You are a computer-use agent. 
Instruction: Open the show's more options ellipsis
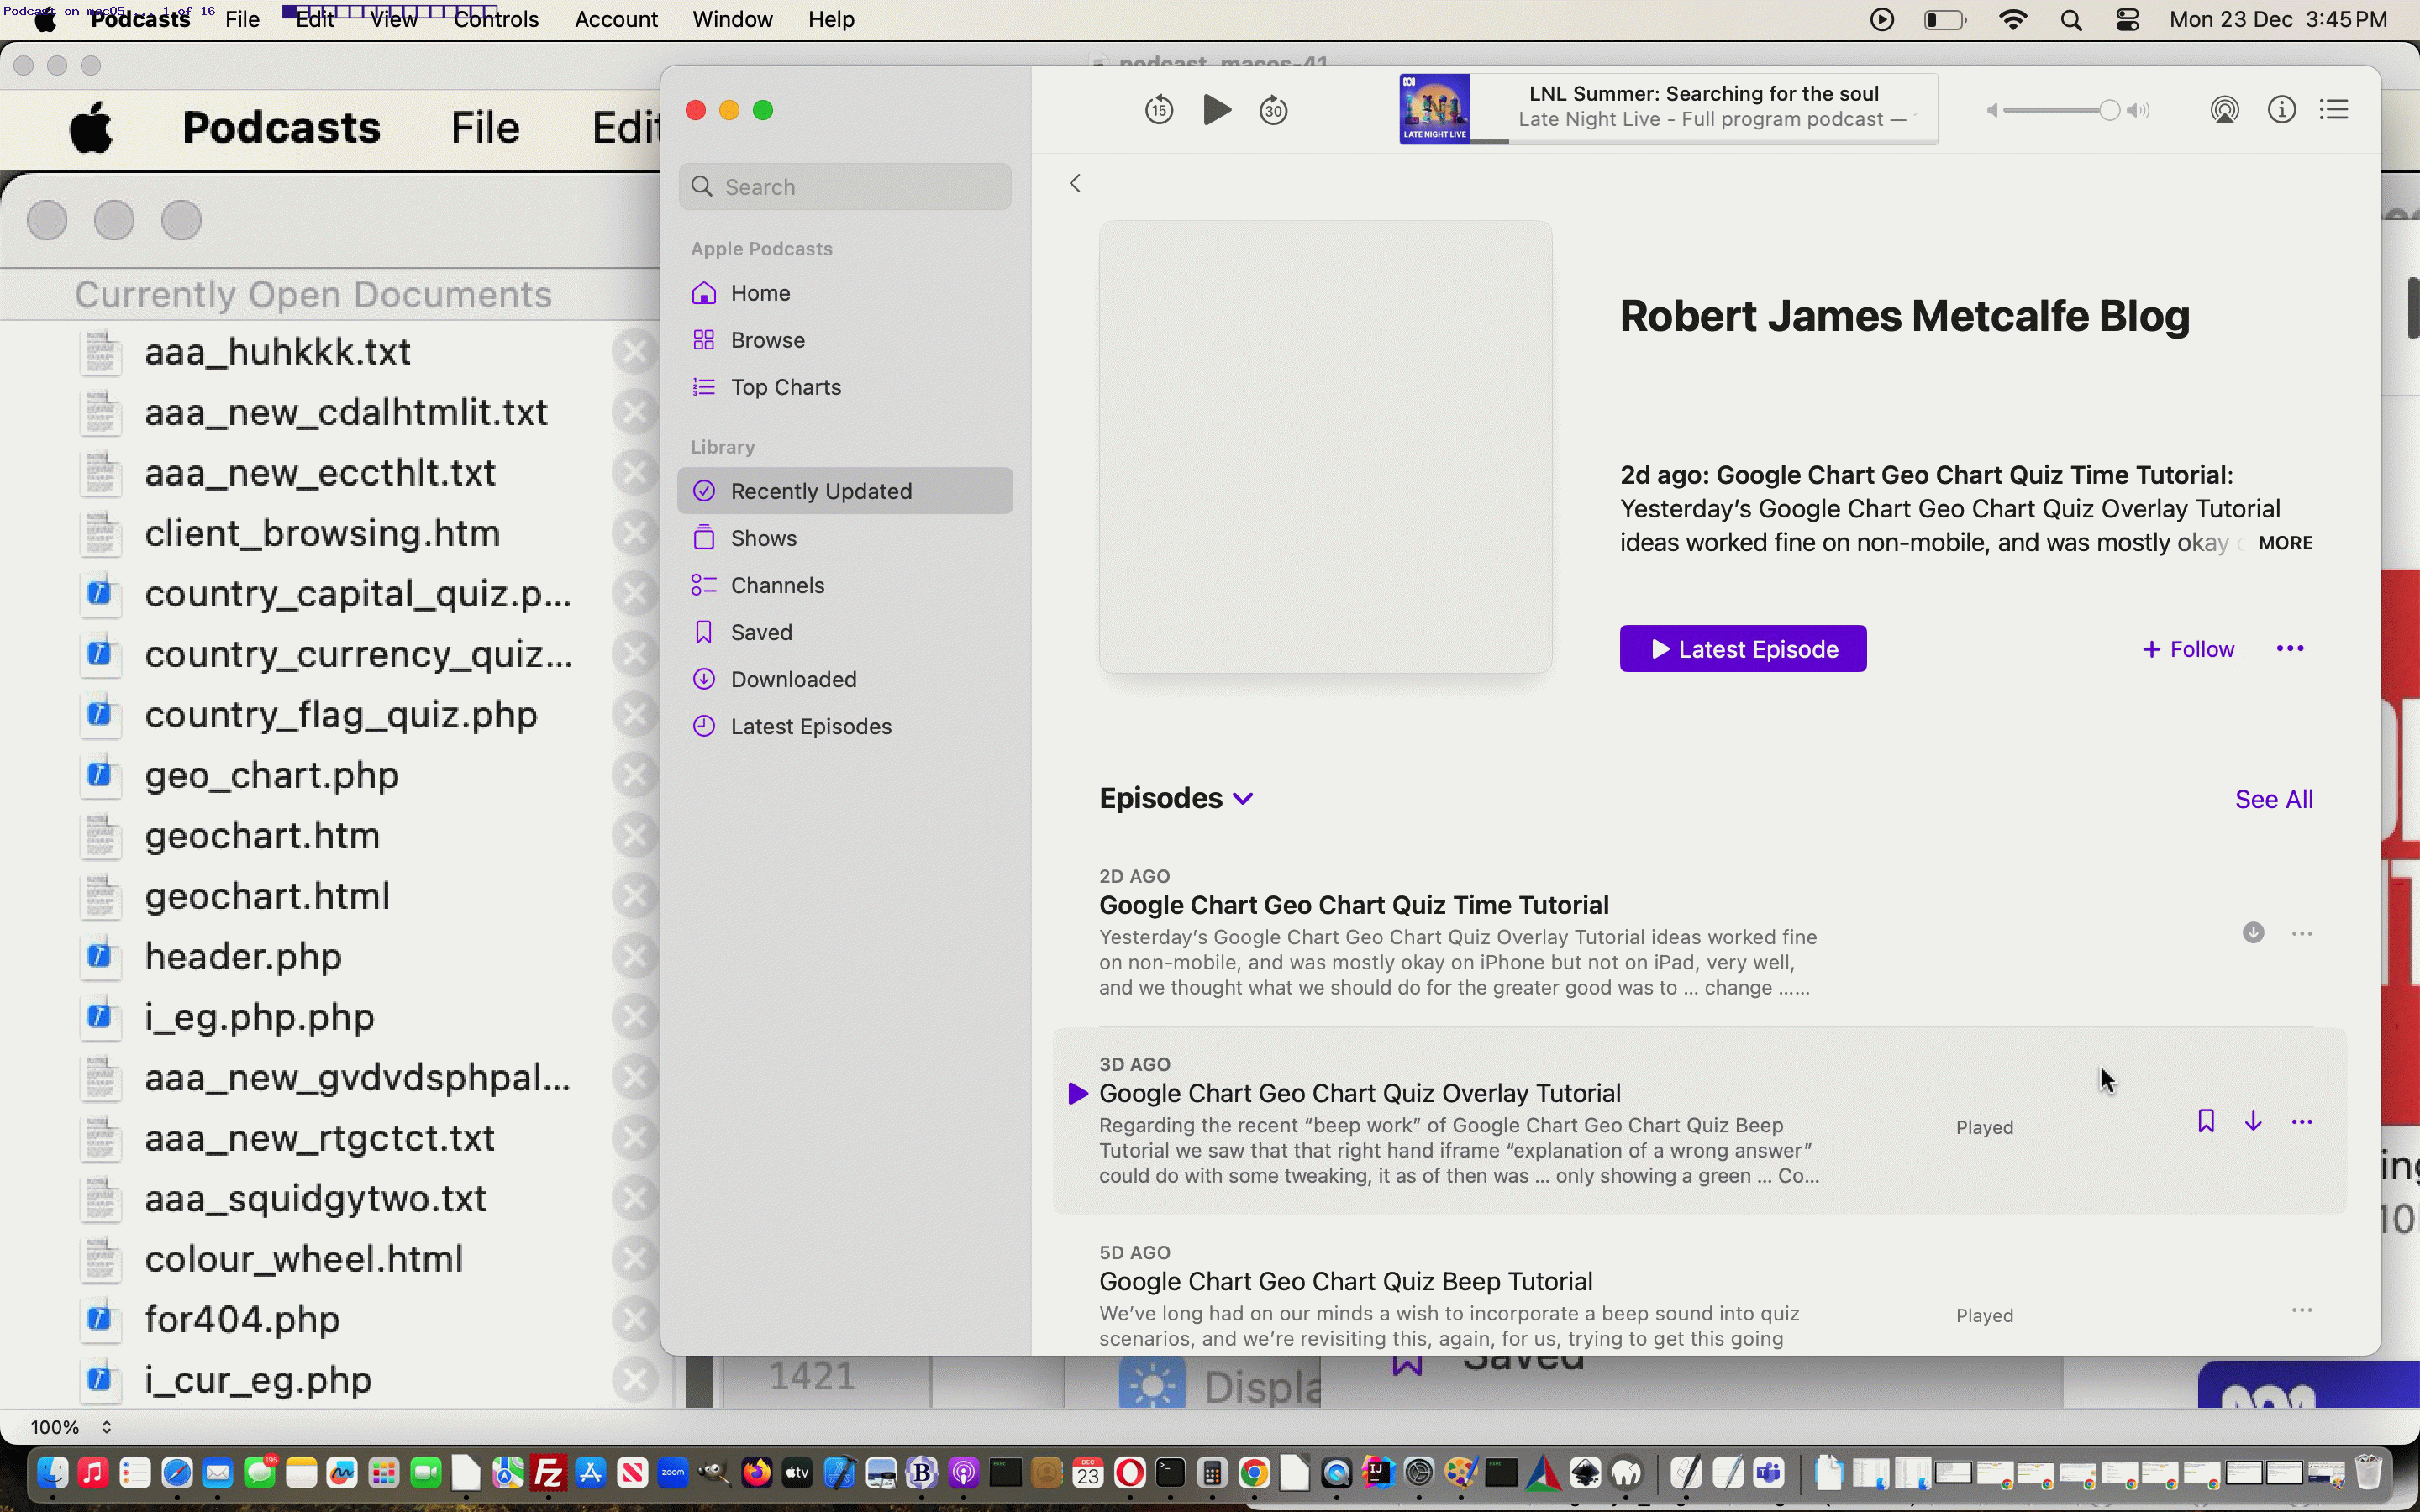click(2290, 649)
